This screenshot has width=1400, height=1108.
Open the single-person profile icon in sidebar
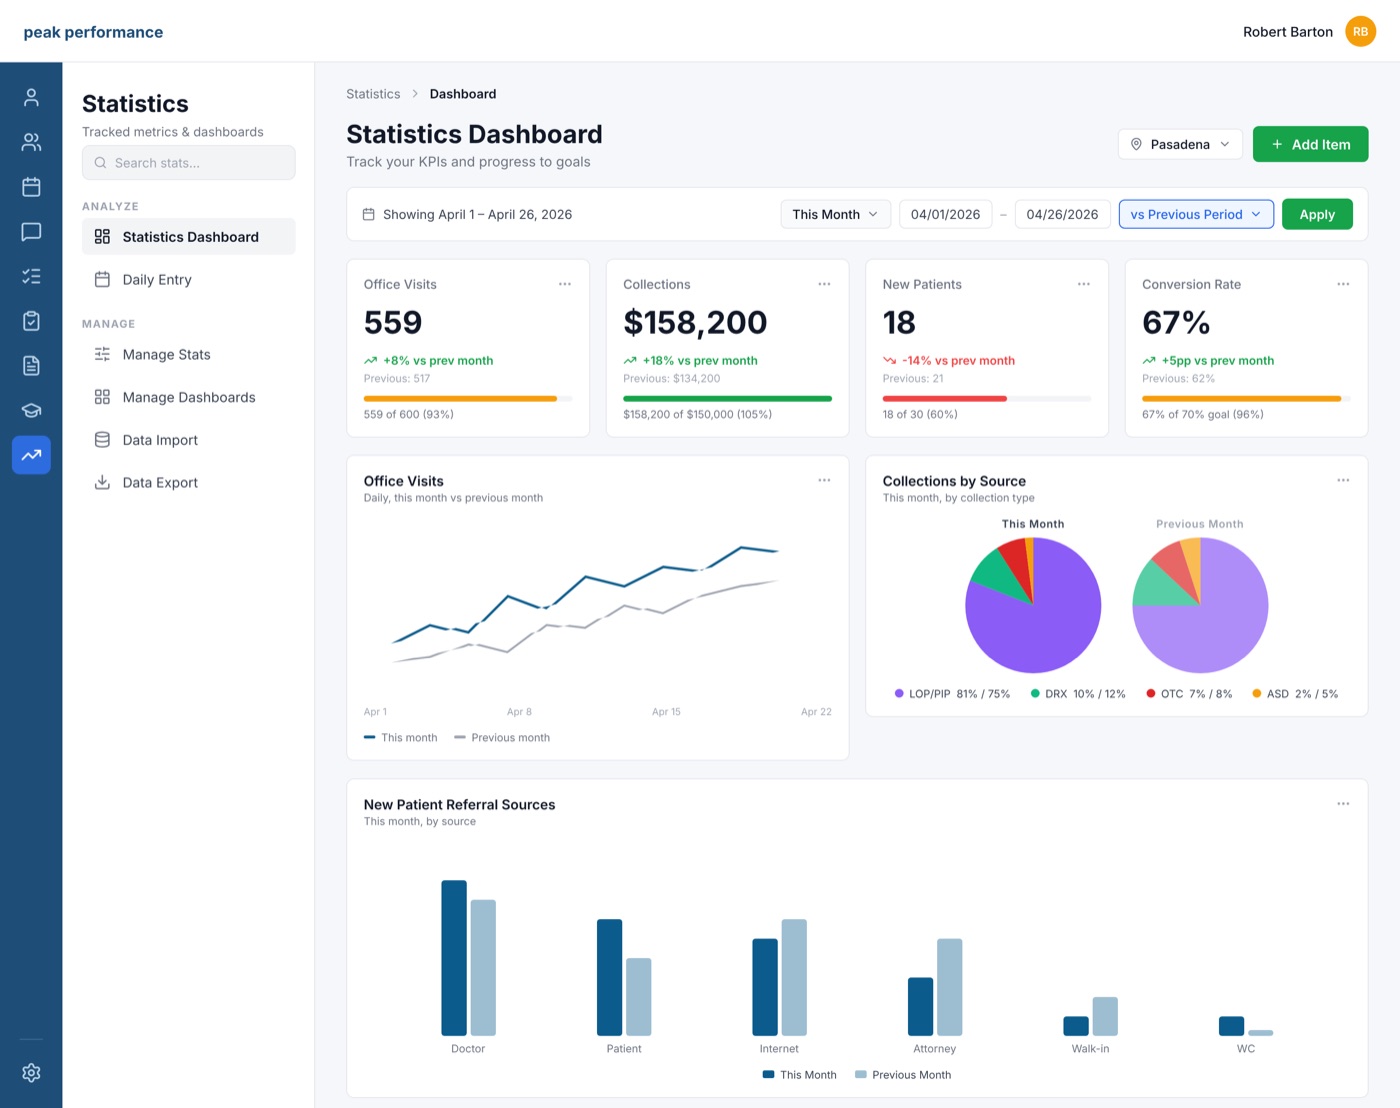coord(31,97)
